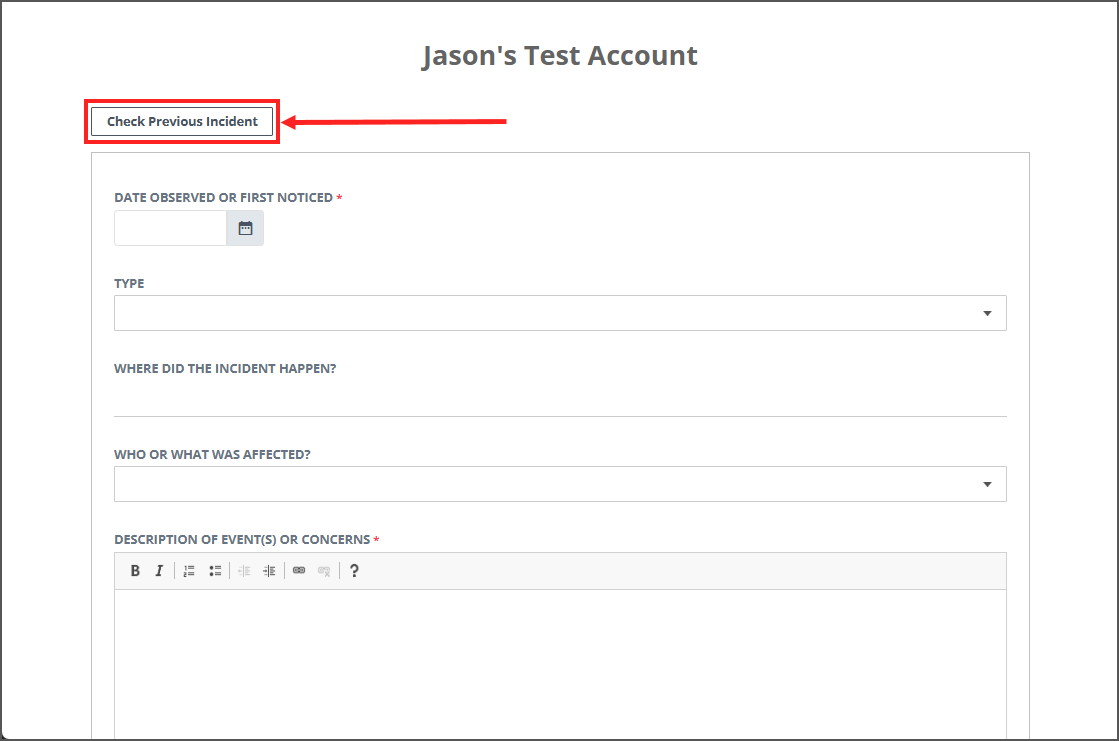This screenshot has height=741, width=1119.
Task: Insert link in description editor
Action: coord(299,571)
